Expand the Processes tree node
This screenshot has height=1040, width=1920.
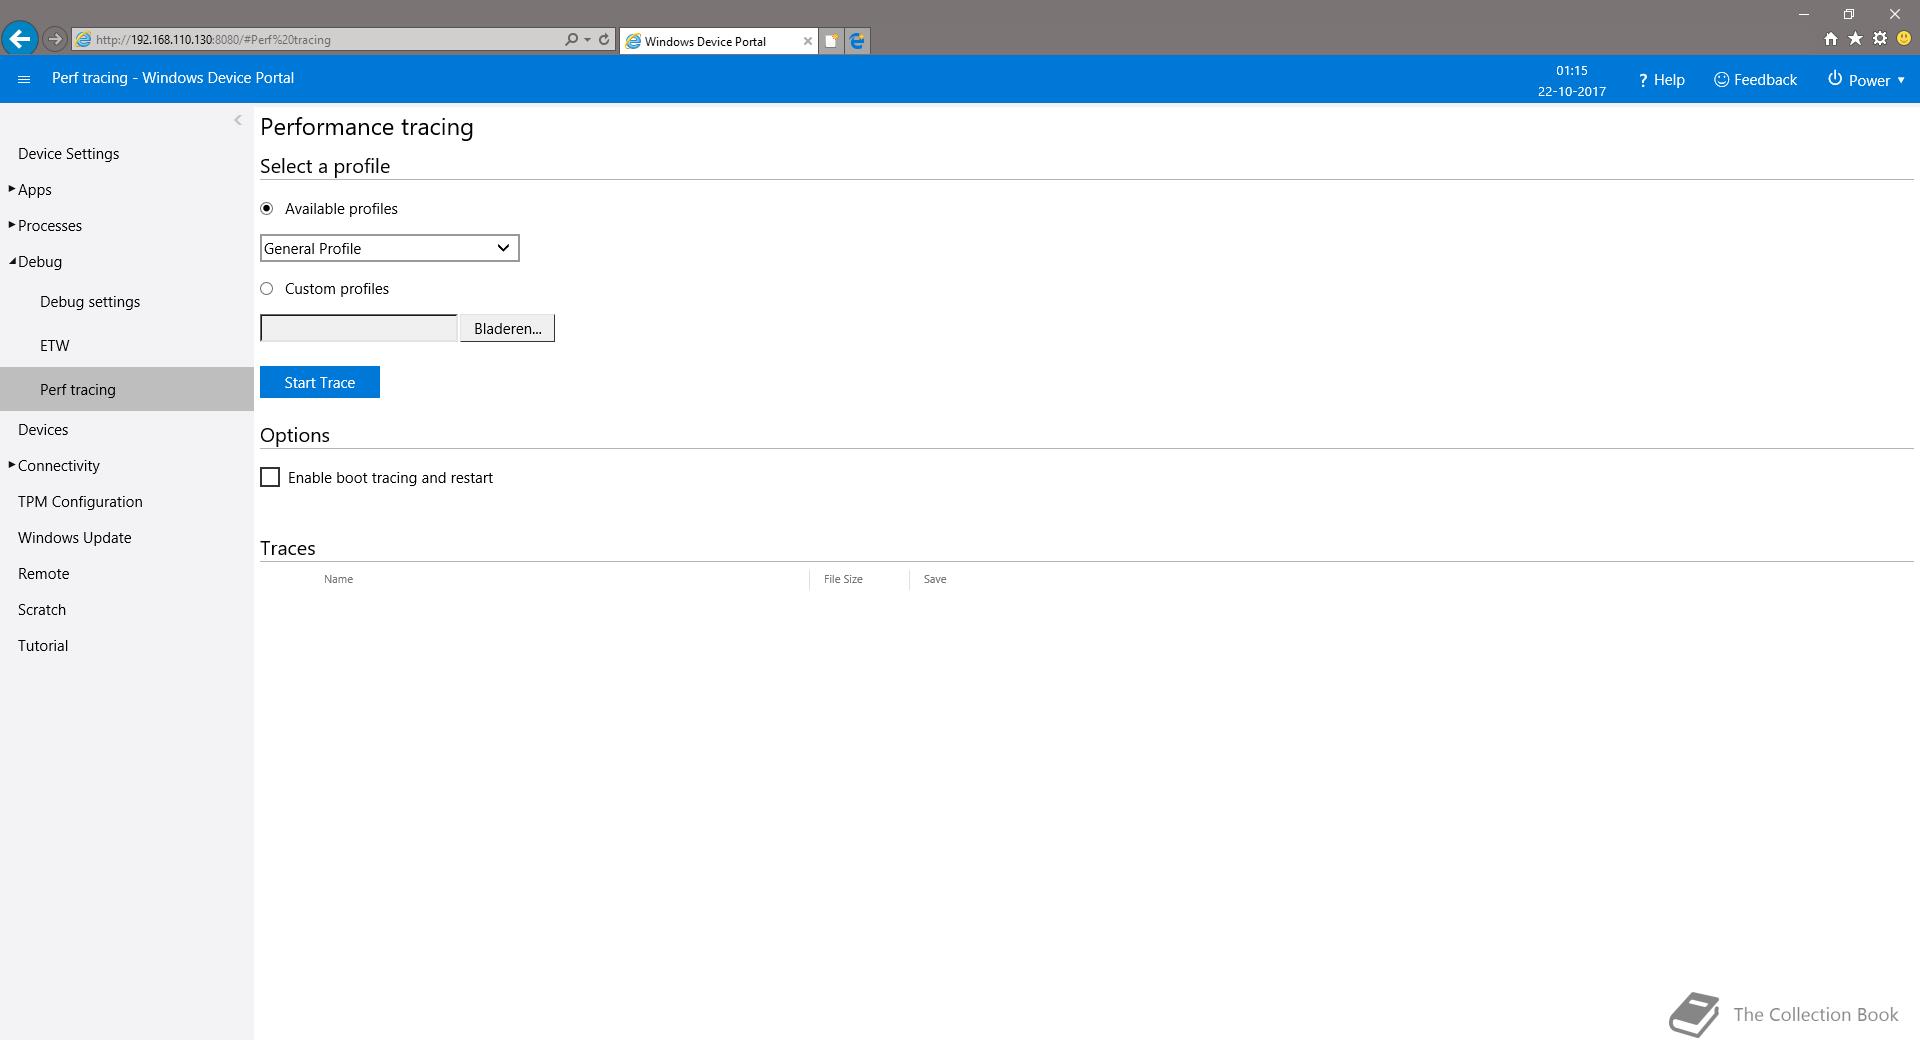point(12,225)
